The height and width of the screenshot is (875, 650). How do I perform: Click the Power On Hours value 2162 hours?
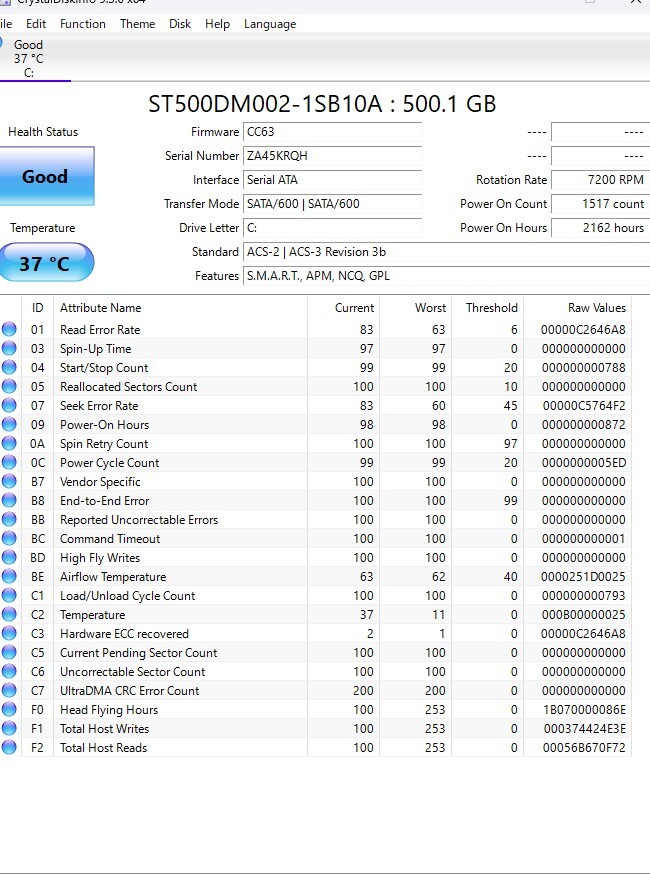coord(600,228)
